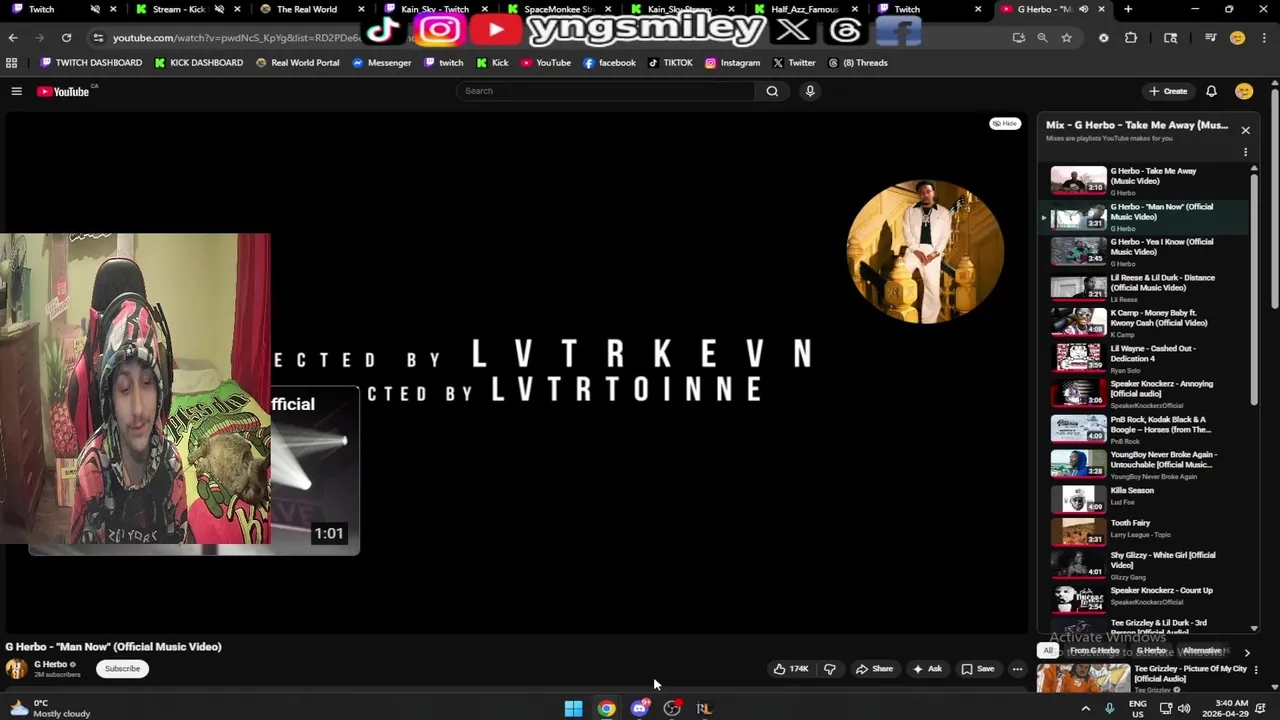Open Discord from the taskbar
The height and width of the screenshot is (720, 1280).
[639, 709]
